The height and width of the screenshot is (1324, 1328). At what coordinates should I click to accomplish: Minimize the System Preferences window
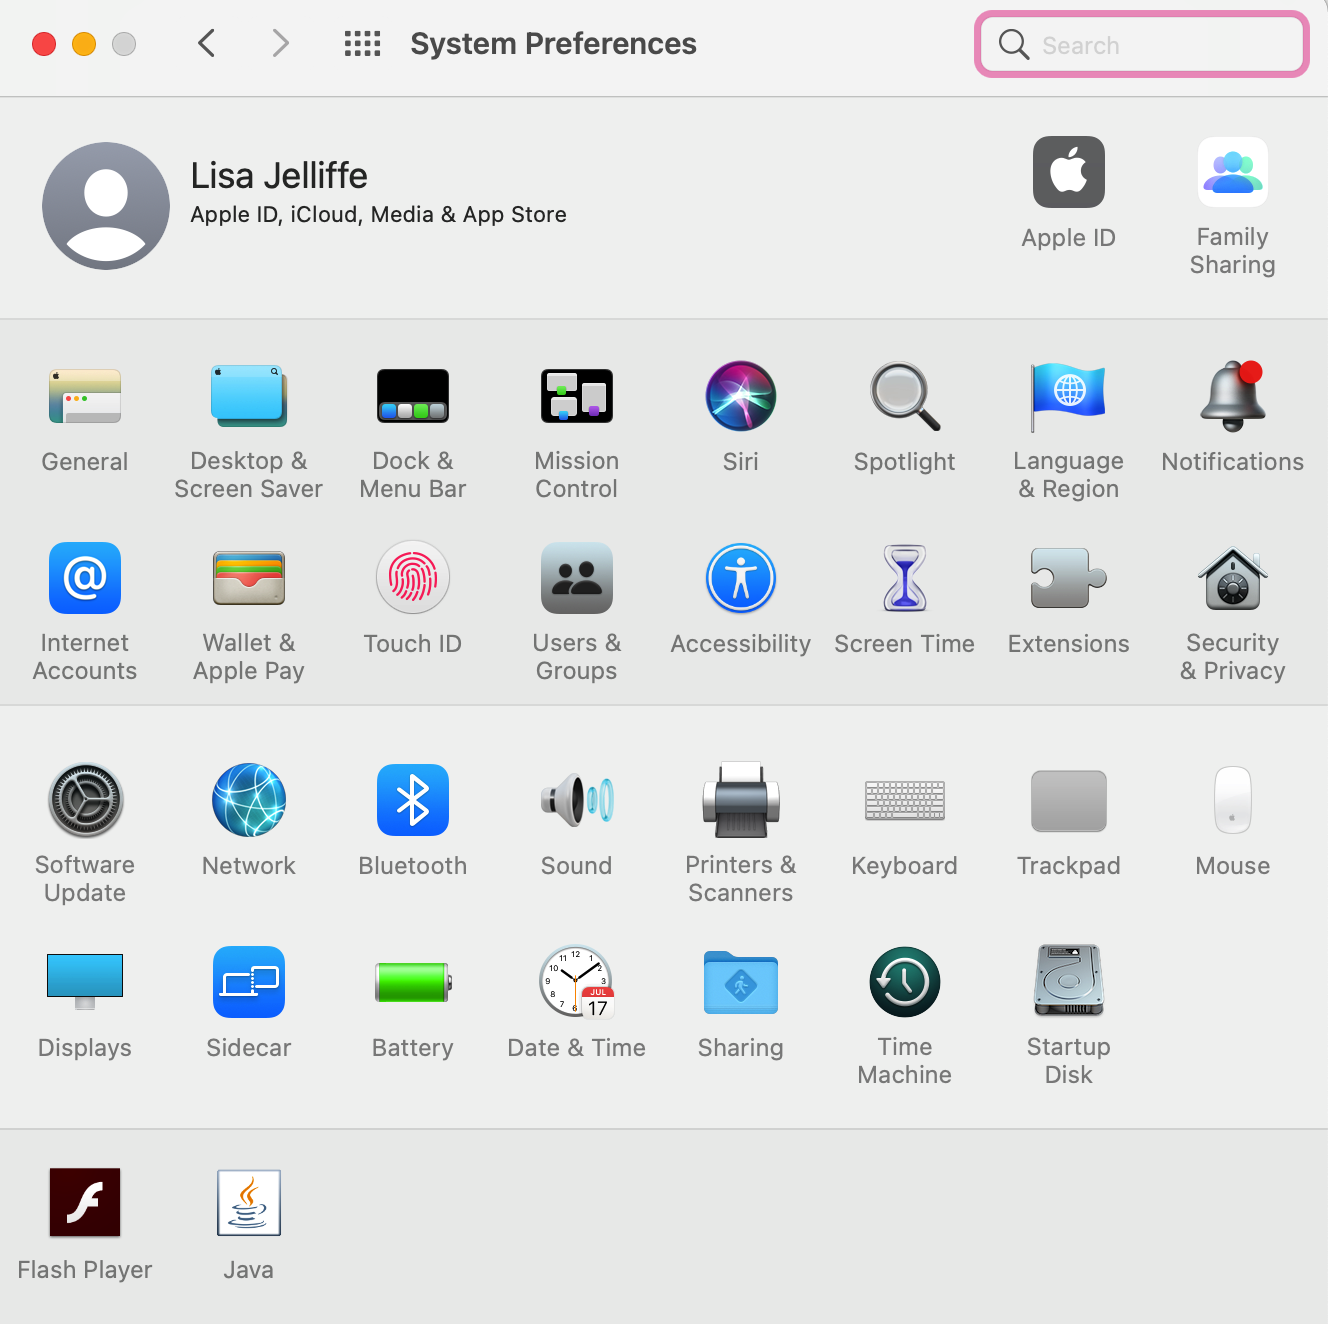[84, 44]
